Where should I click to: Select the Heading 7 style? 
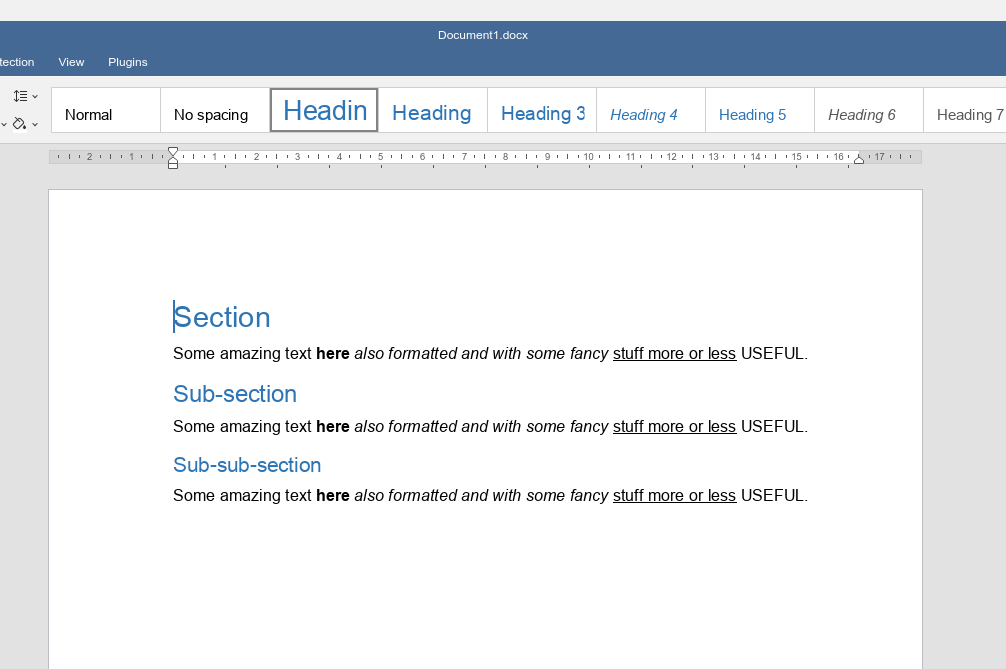[965, 115]
